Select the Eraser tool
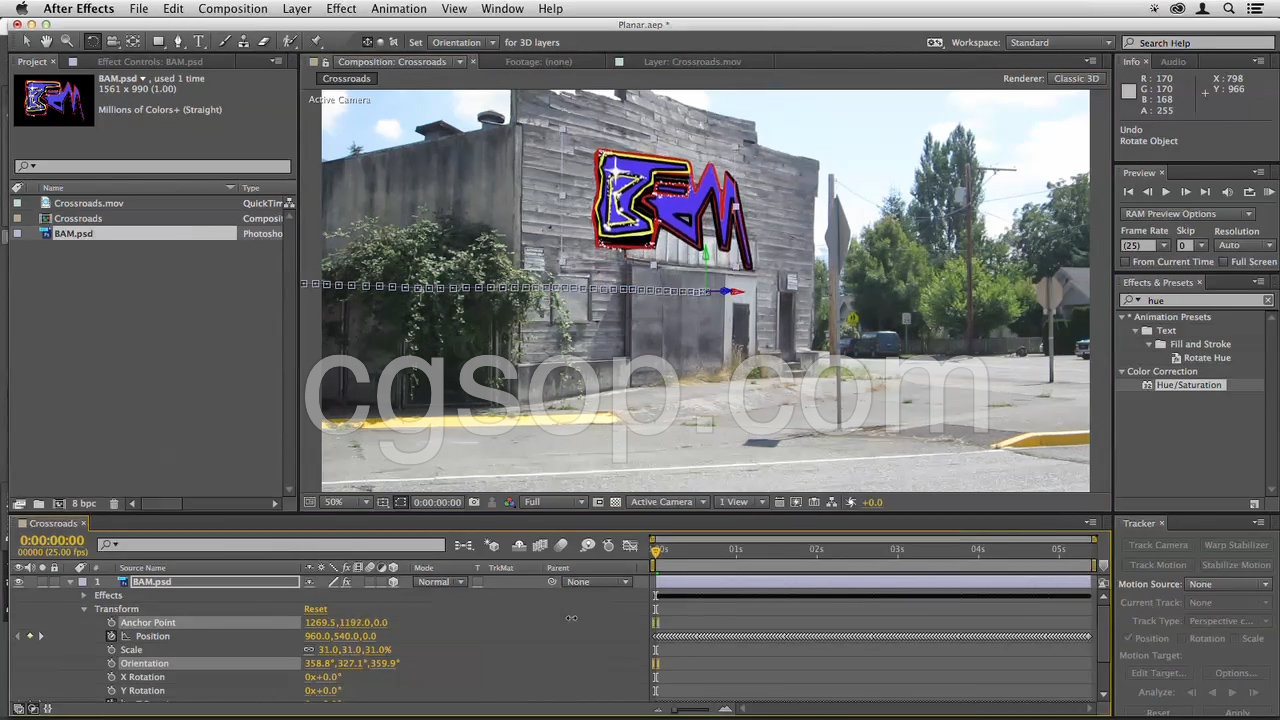The image size is (1280, 720). pos(264,42)
